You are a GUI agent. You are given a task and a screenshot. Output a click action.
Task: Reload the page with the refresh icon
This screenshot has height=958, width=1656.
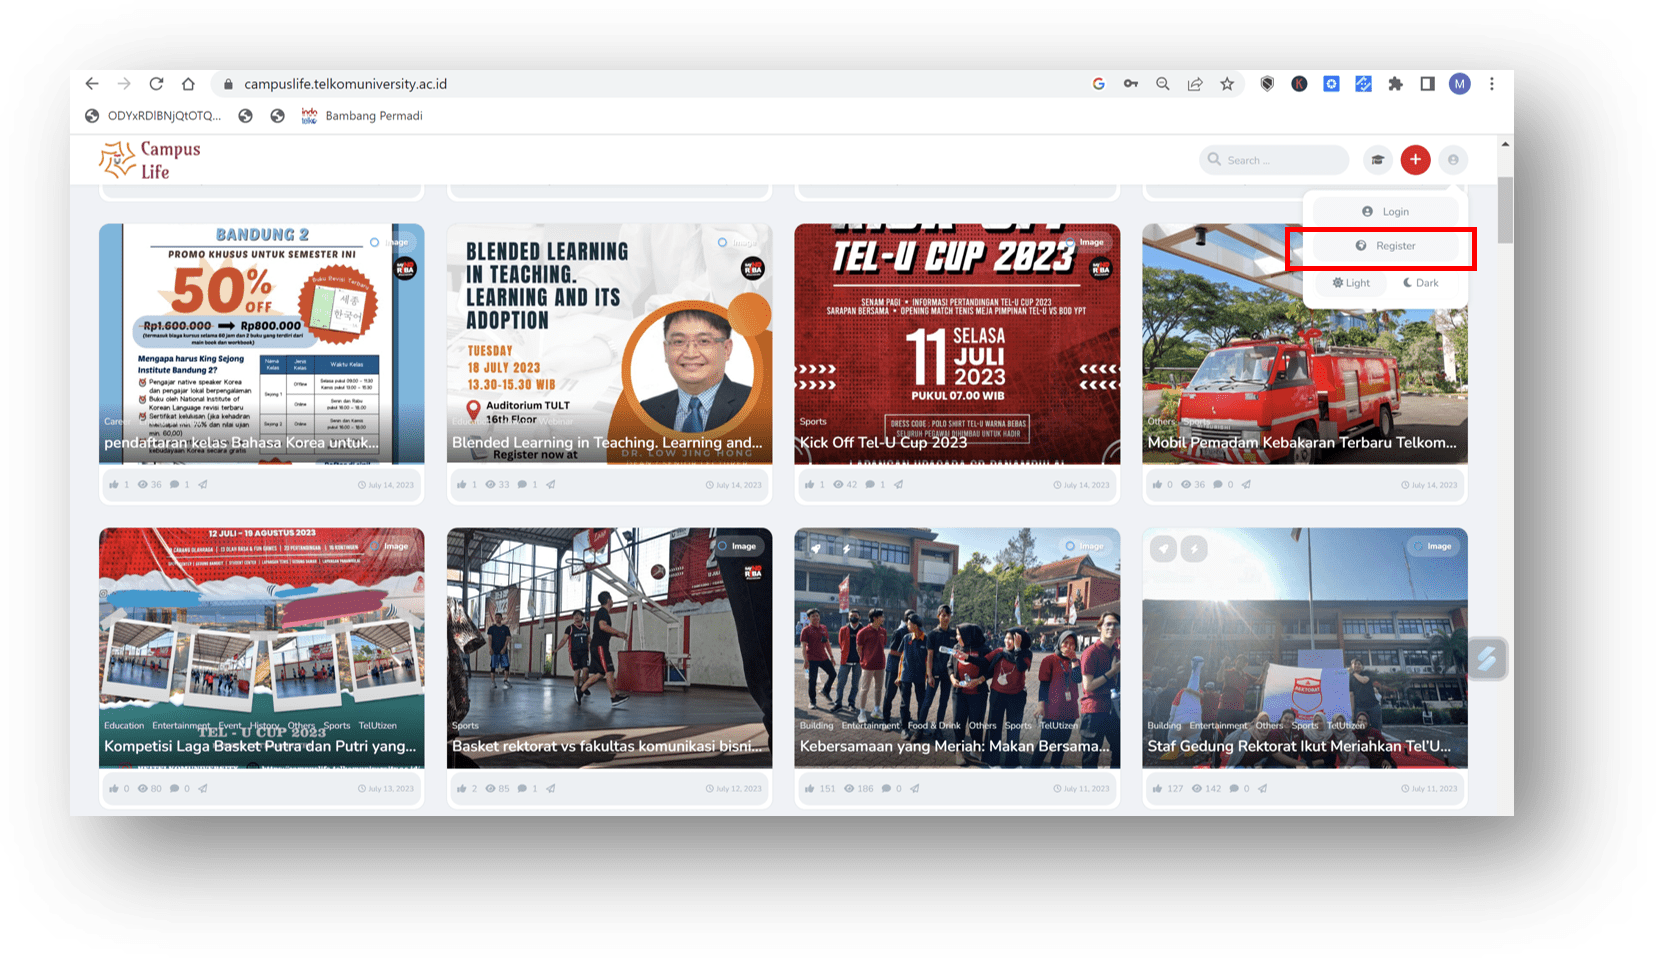156,84
